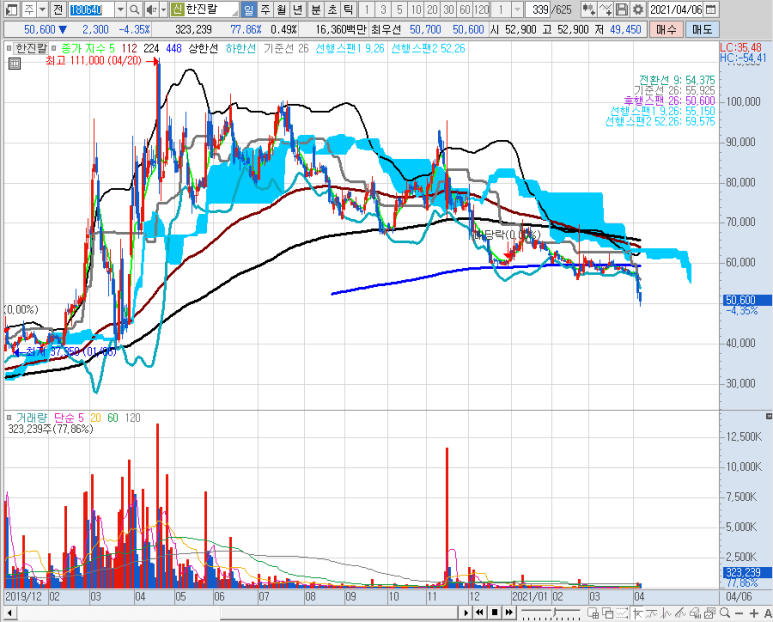The height and width of the screenshot is (622, 773).
Task: Click the horizontal scrollbar right arrow
Action: pyautogui.click(x=466, y=613)
